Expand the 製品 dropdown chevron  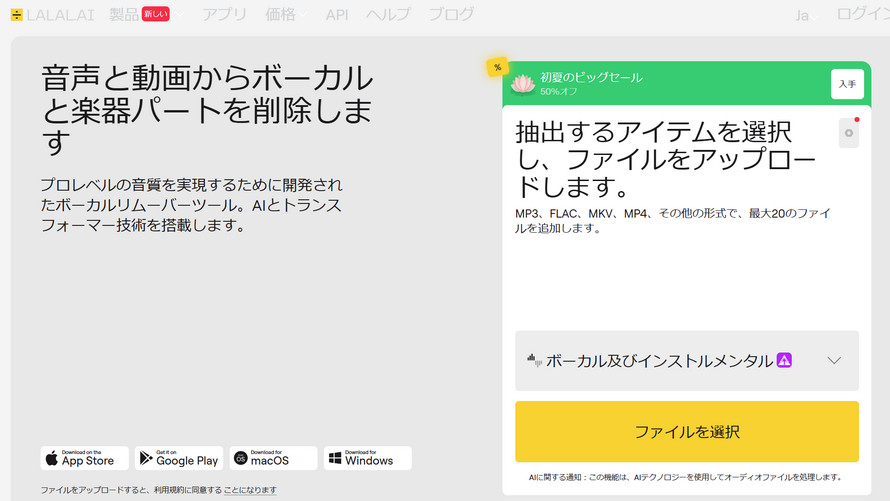point(180,15)
